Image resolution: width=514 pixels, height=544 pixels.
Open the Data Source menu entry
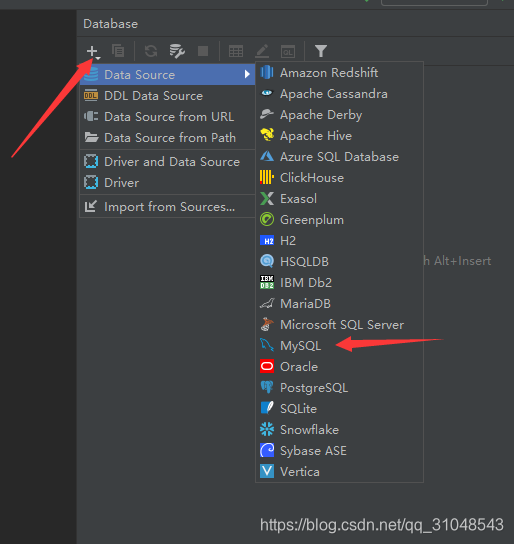[168, 74]
